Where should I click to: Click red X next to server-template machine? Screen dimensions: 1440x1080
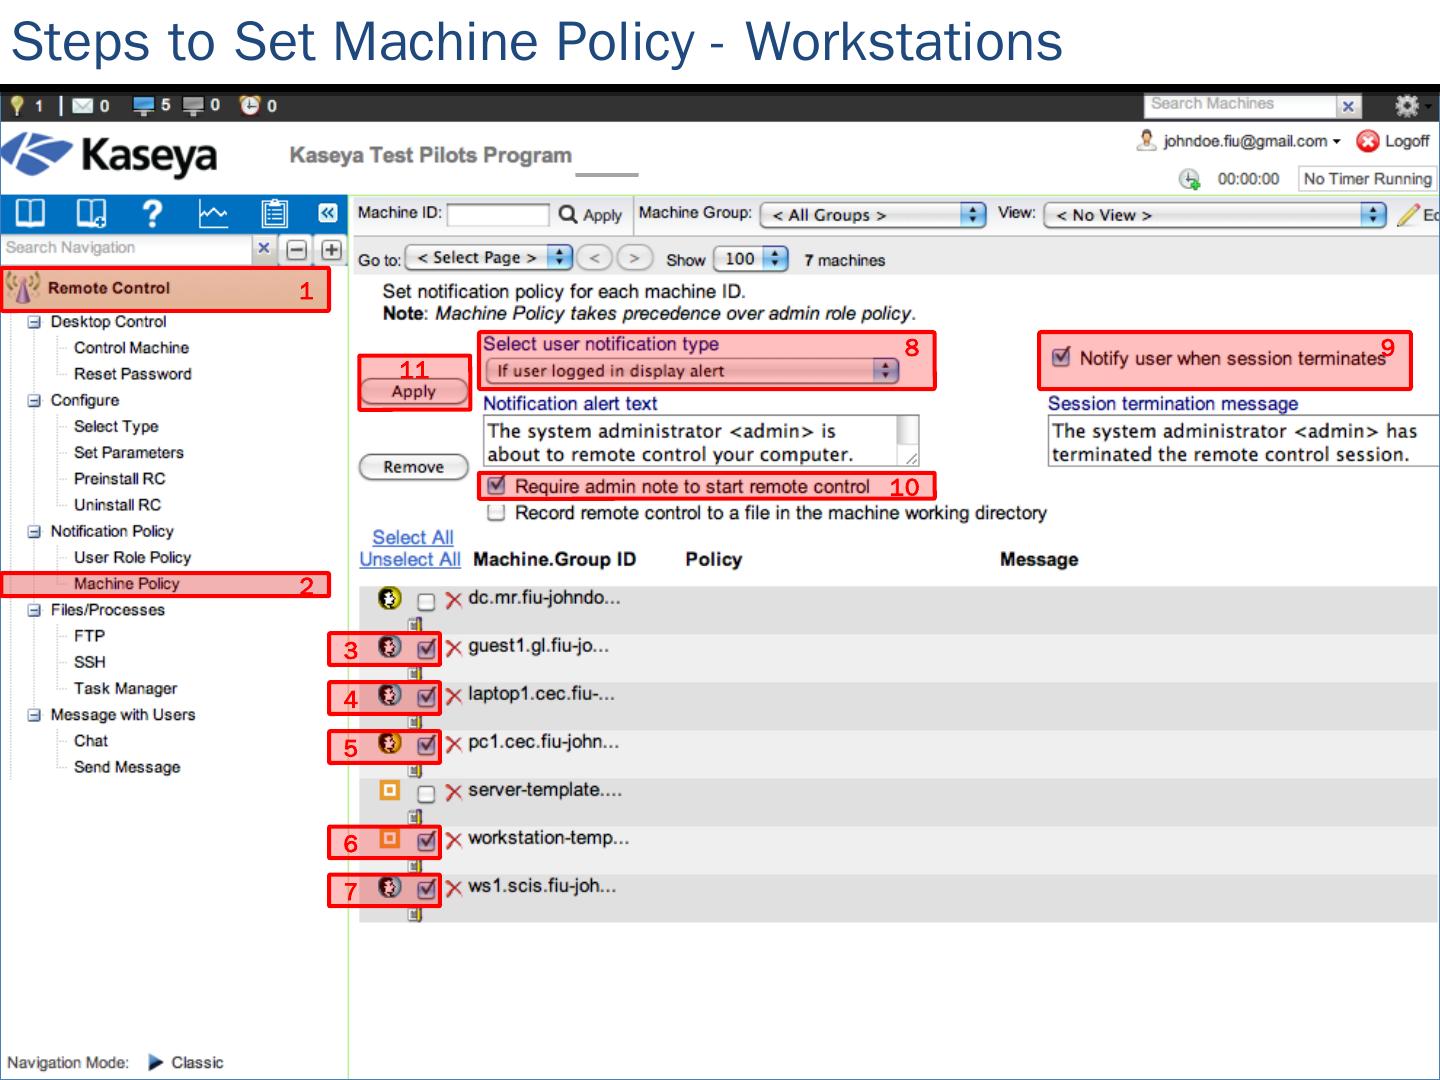454,793
